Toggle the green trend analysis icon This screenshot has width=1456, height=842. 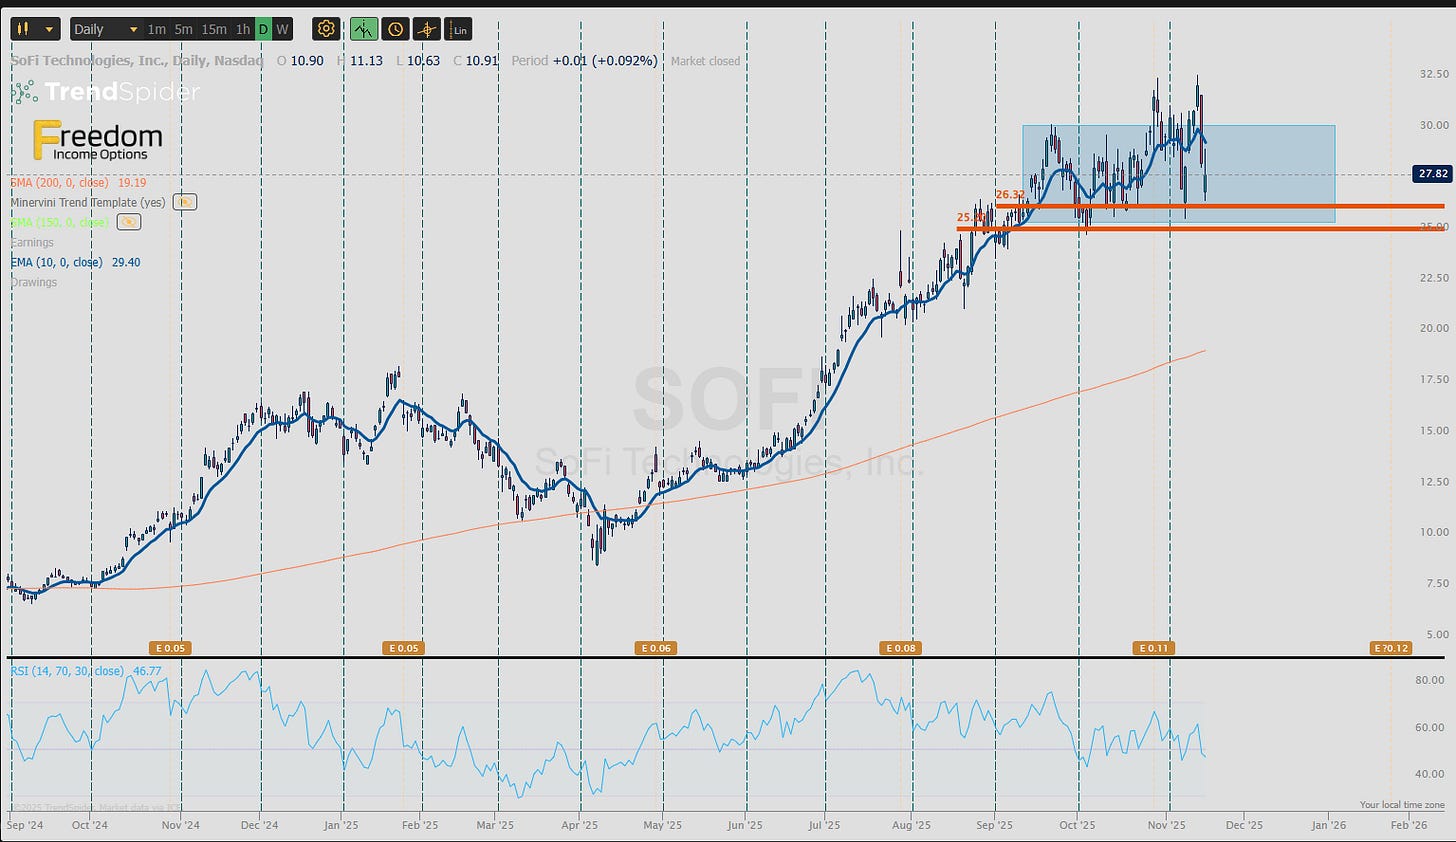click(x=363, y=29)
